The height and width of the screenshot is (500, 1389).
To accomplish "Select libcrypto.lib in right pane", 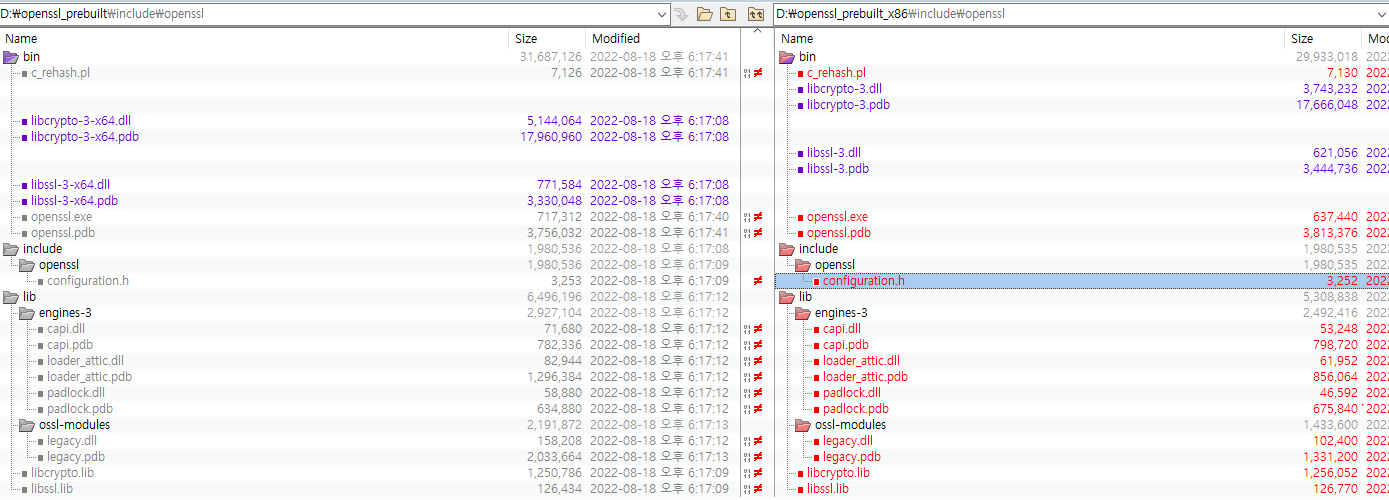I will (x=838, y=473).
